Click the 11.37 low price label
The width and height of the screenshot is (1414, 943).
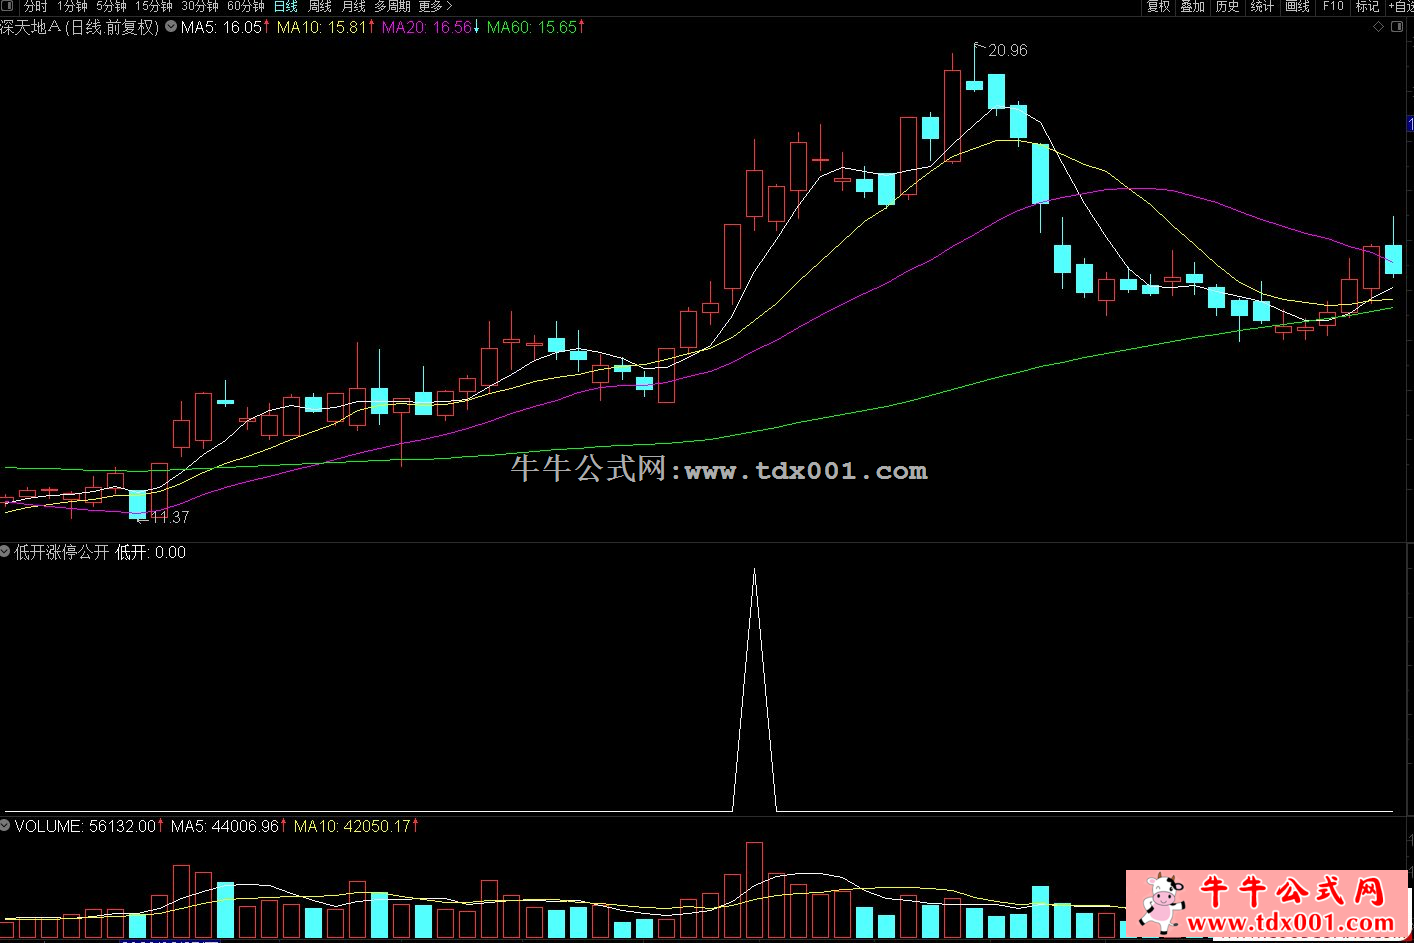pyautogui.click(x=170, y=517)
